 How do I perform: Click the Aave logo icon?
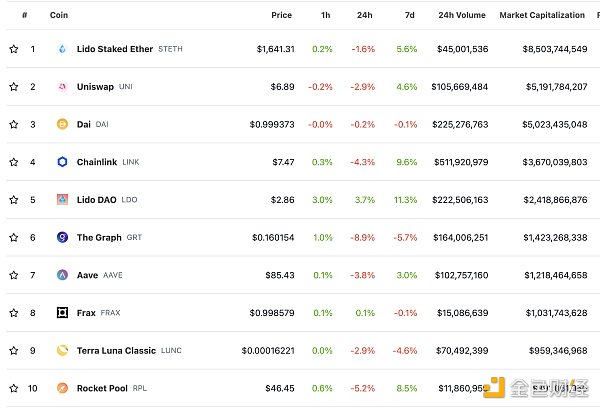[62, 275]
